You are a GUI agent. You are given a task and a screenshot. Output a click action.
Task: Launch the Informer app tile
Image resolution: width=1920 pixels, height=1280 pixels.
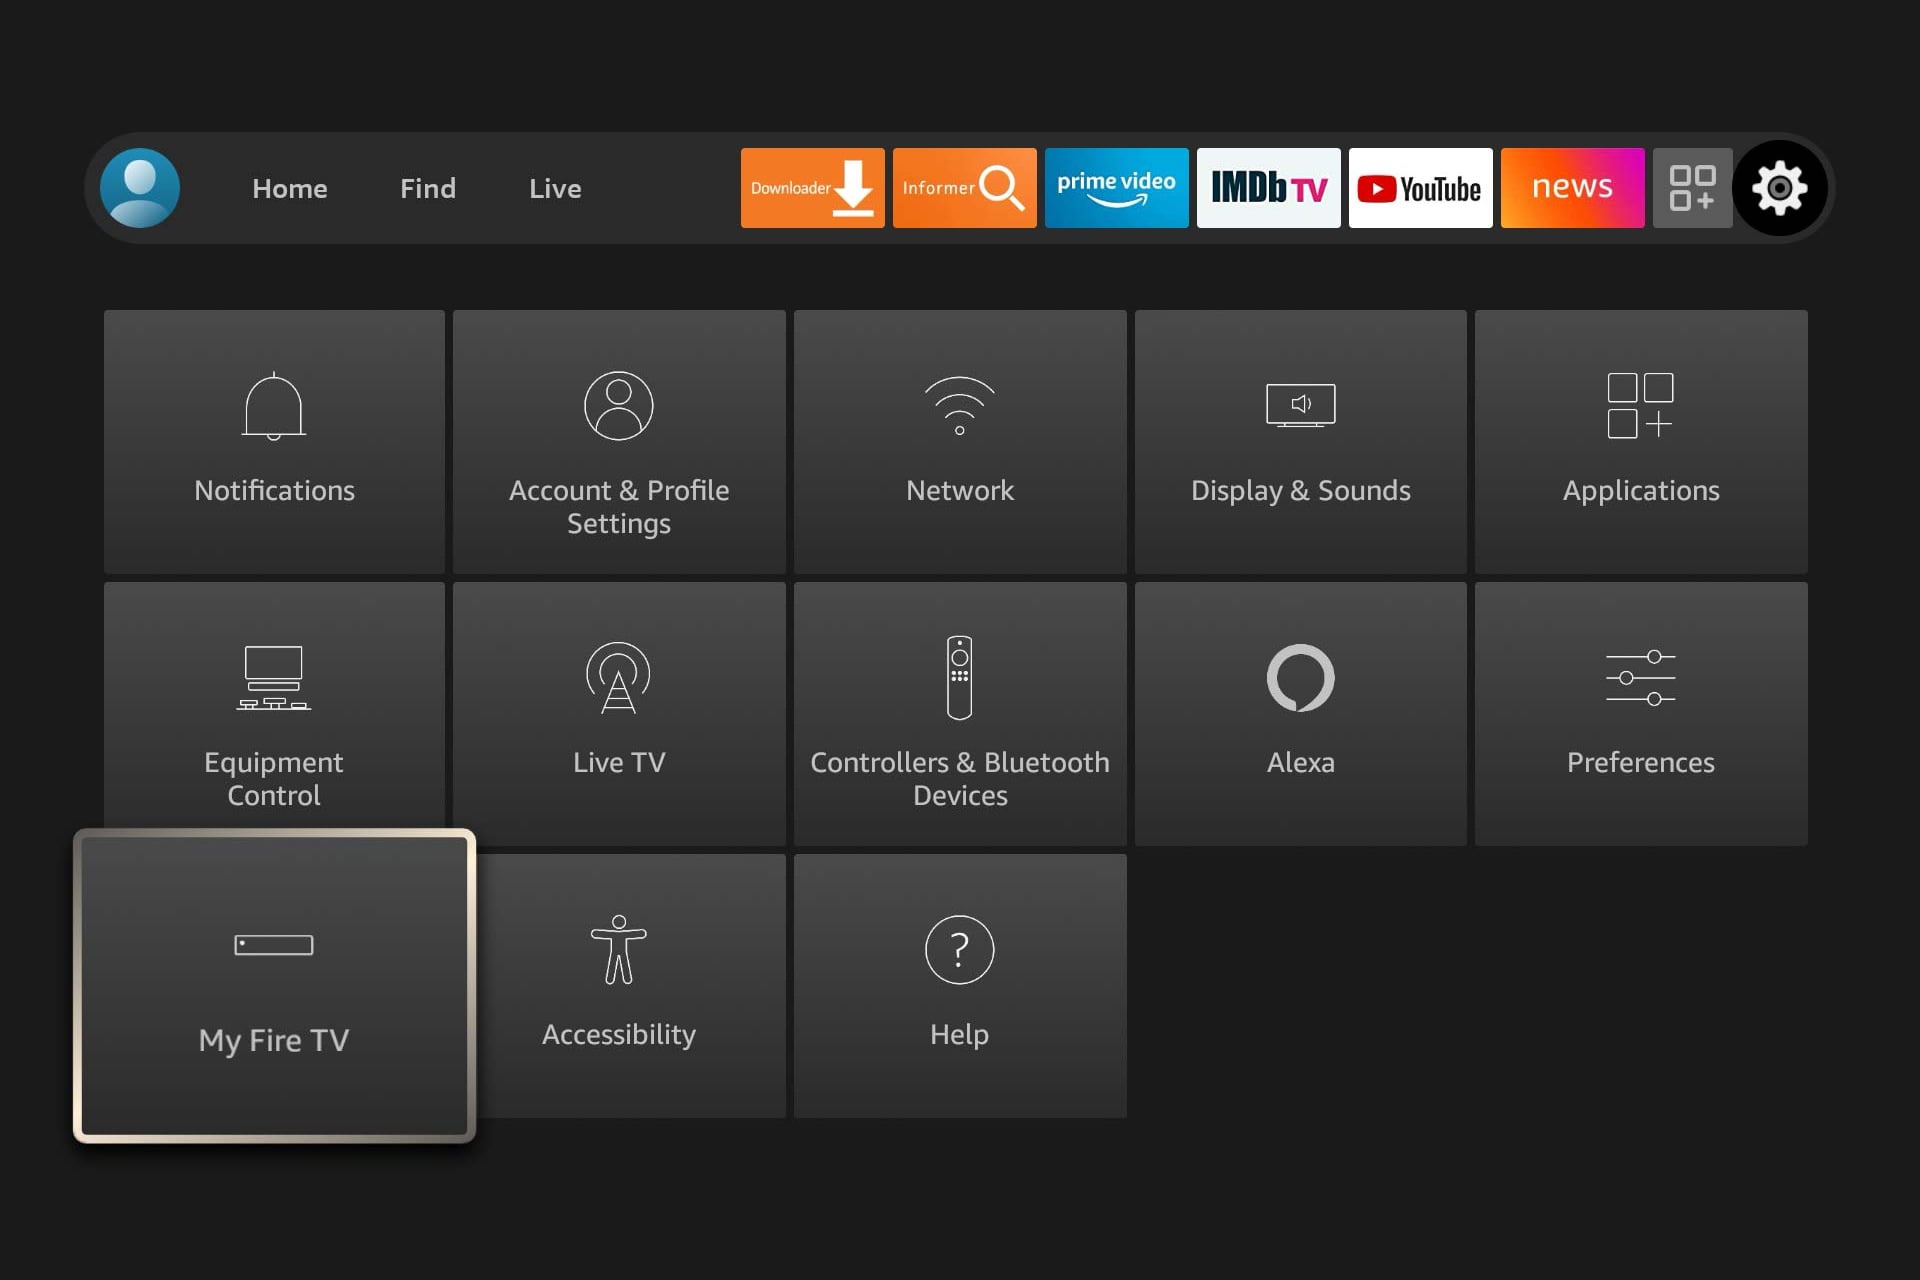point(964,188)
